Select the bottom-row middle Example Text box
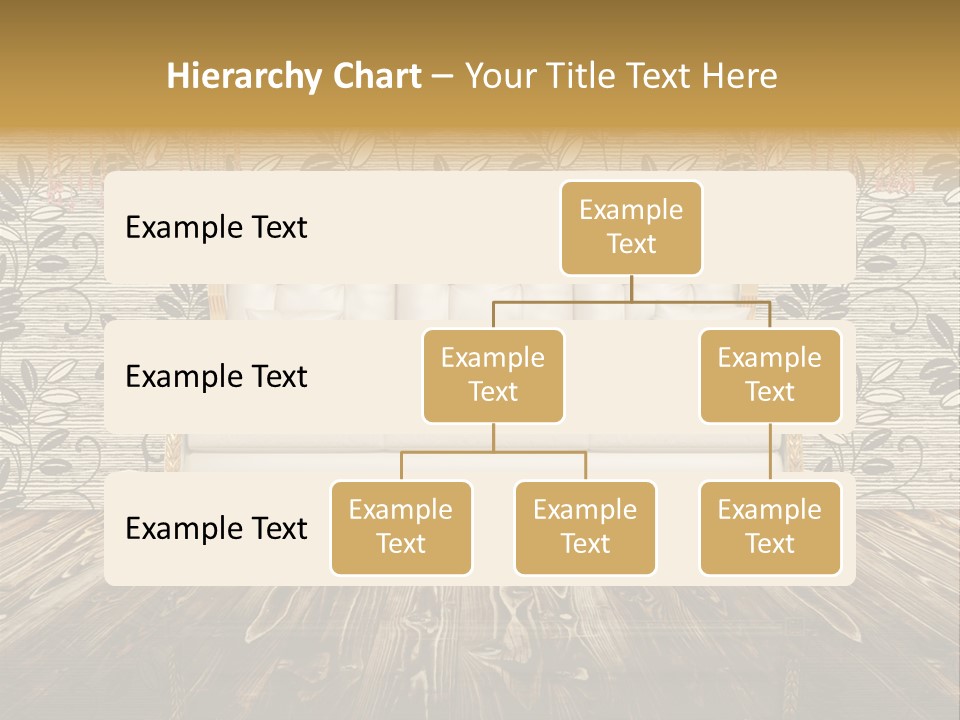This screenshot has height=720, width=960. click(585, 527)
